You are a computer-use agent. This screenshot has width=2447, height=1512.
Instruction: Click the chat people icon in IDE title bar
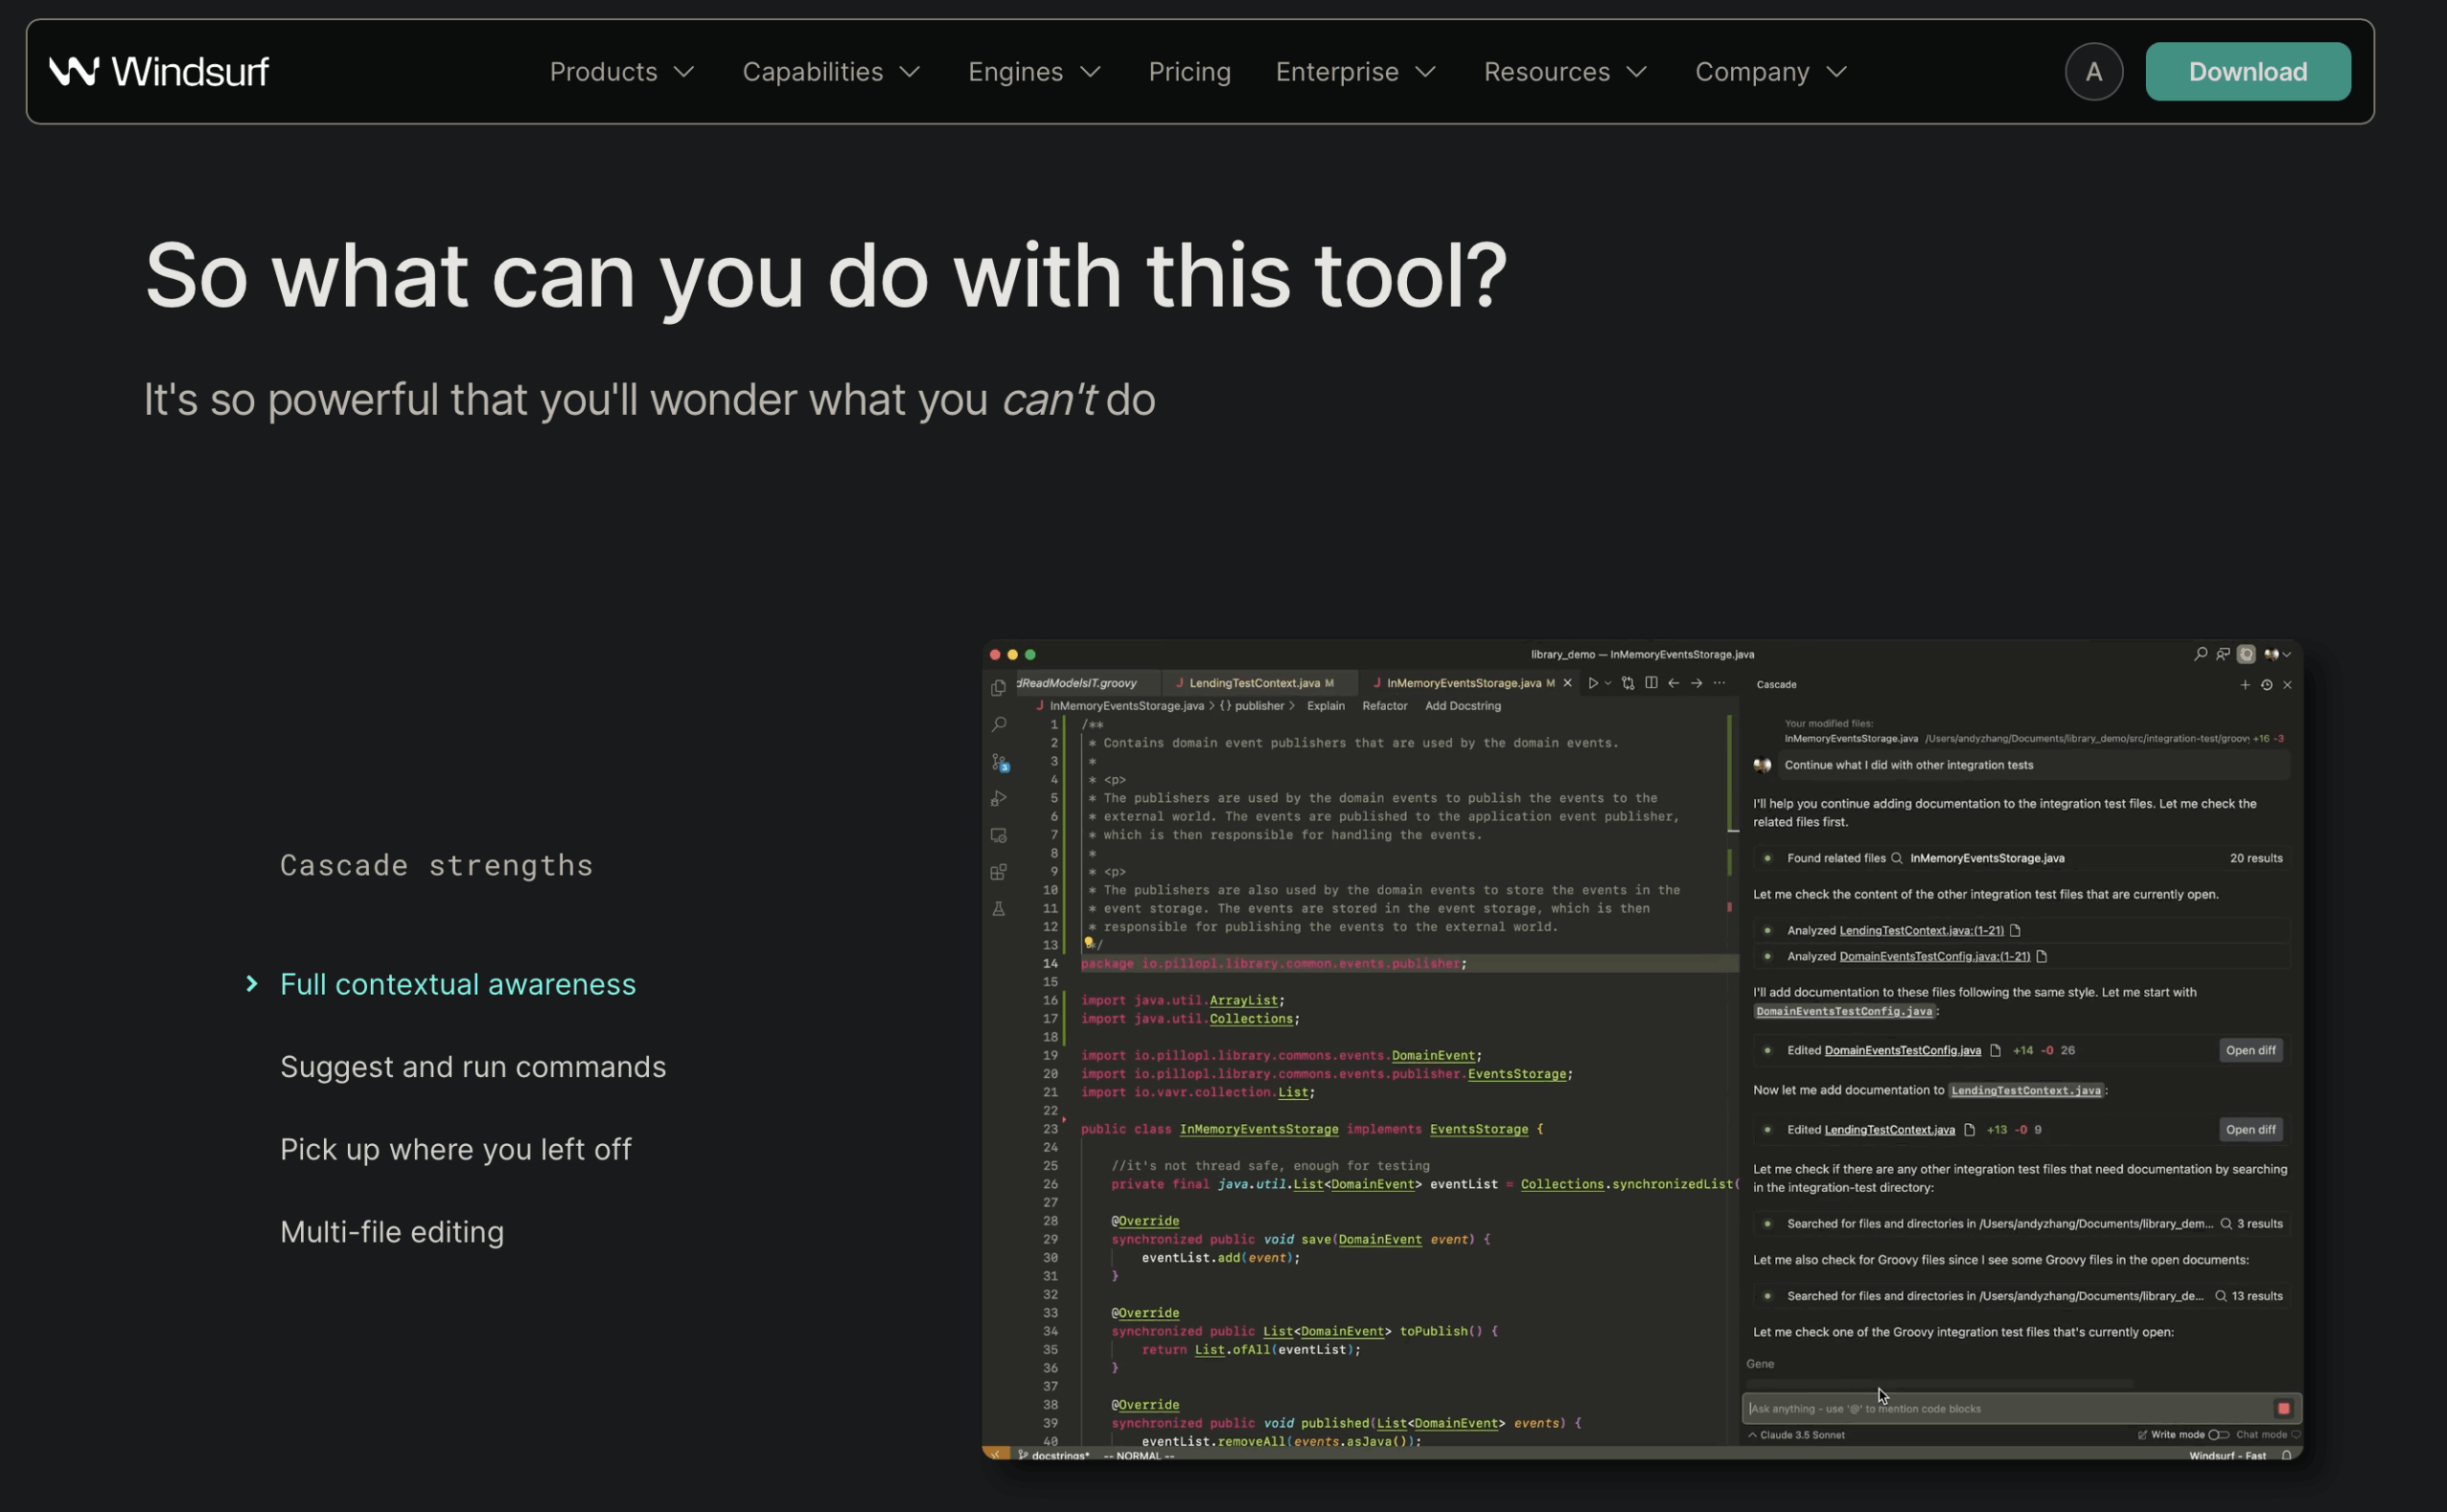pos(2222,654)
